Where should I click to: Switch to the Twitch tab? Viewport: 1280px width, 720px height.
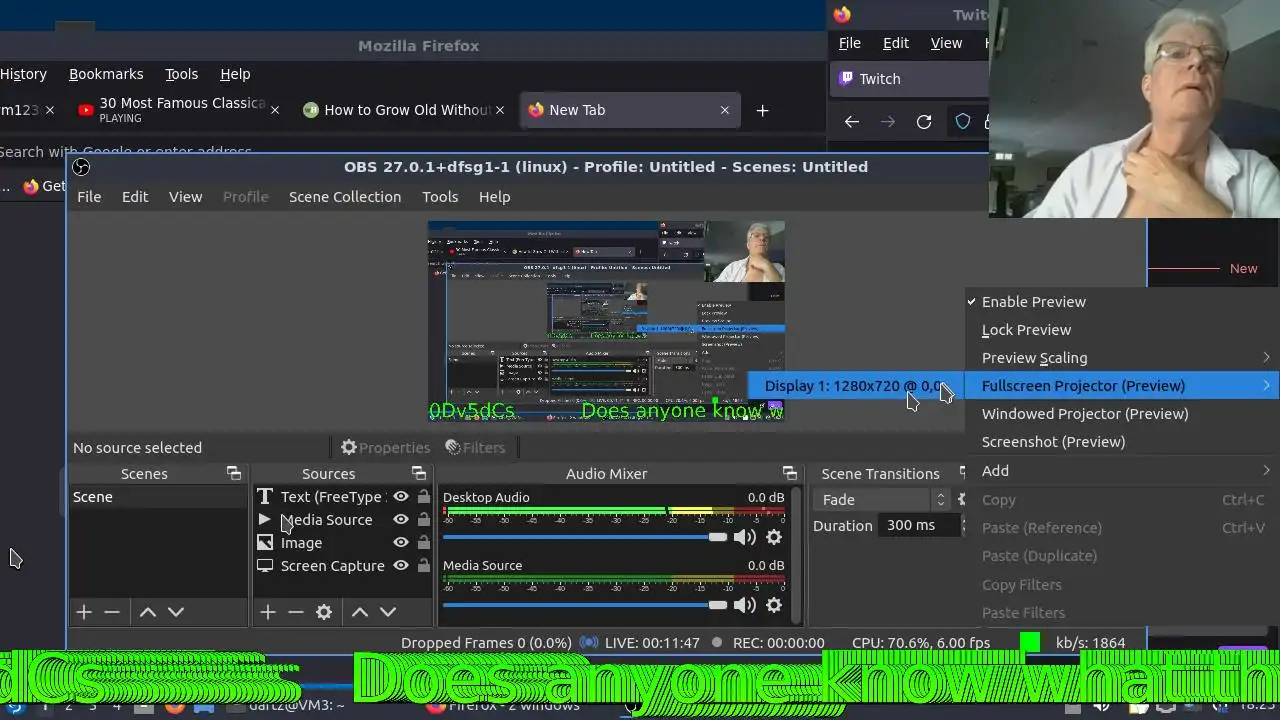tap(908, 79)
